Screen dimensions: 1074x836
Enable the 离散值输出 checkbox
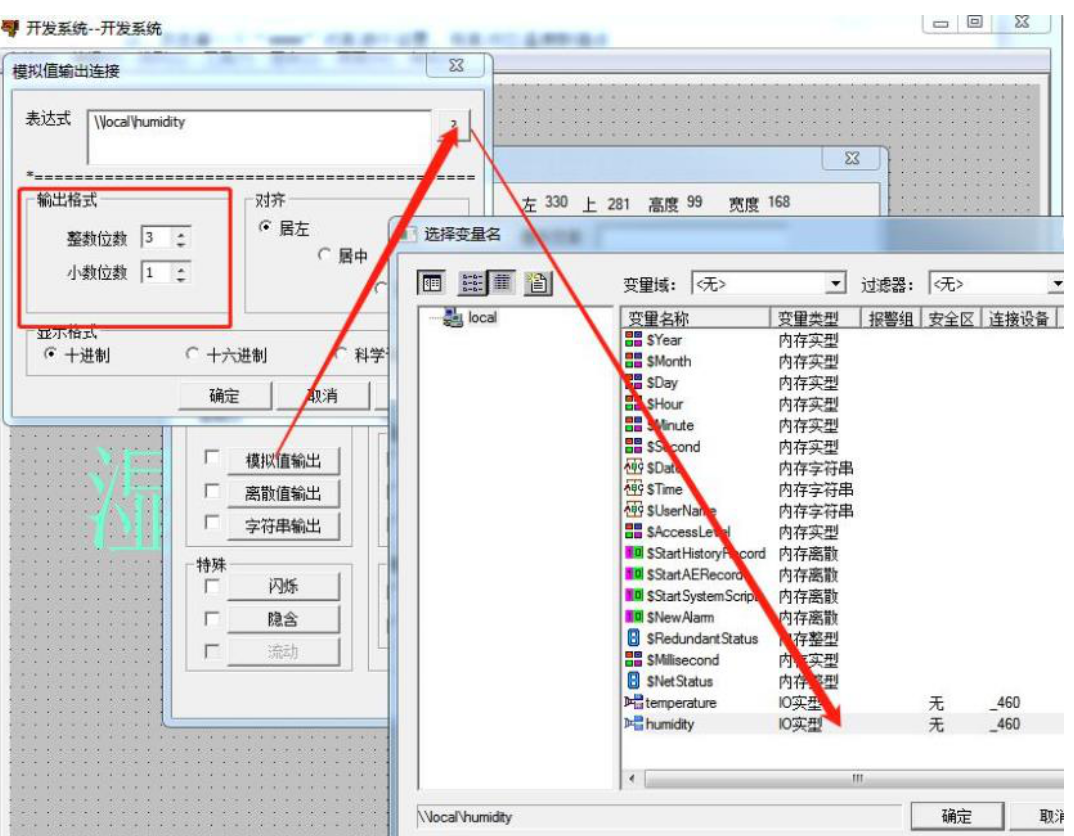click(x=212, y=490)
